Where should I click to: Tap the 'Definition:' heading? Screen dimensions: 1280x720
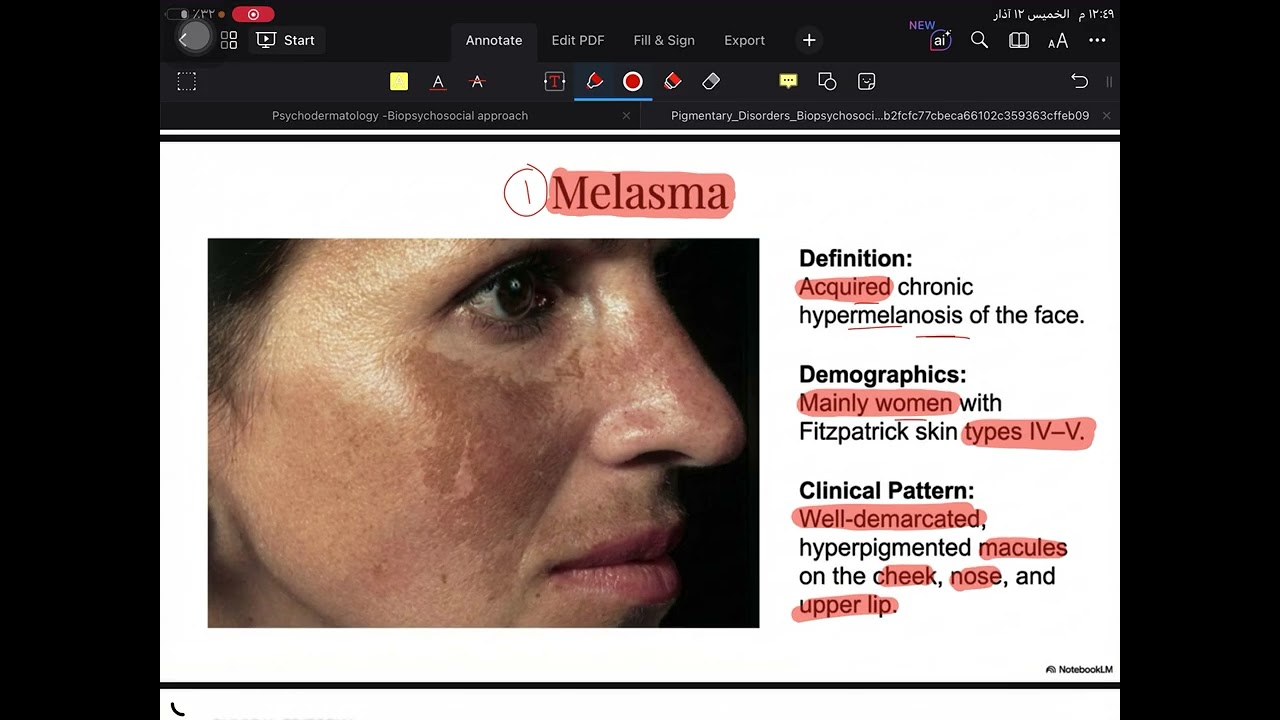[855, 258]
